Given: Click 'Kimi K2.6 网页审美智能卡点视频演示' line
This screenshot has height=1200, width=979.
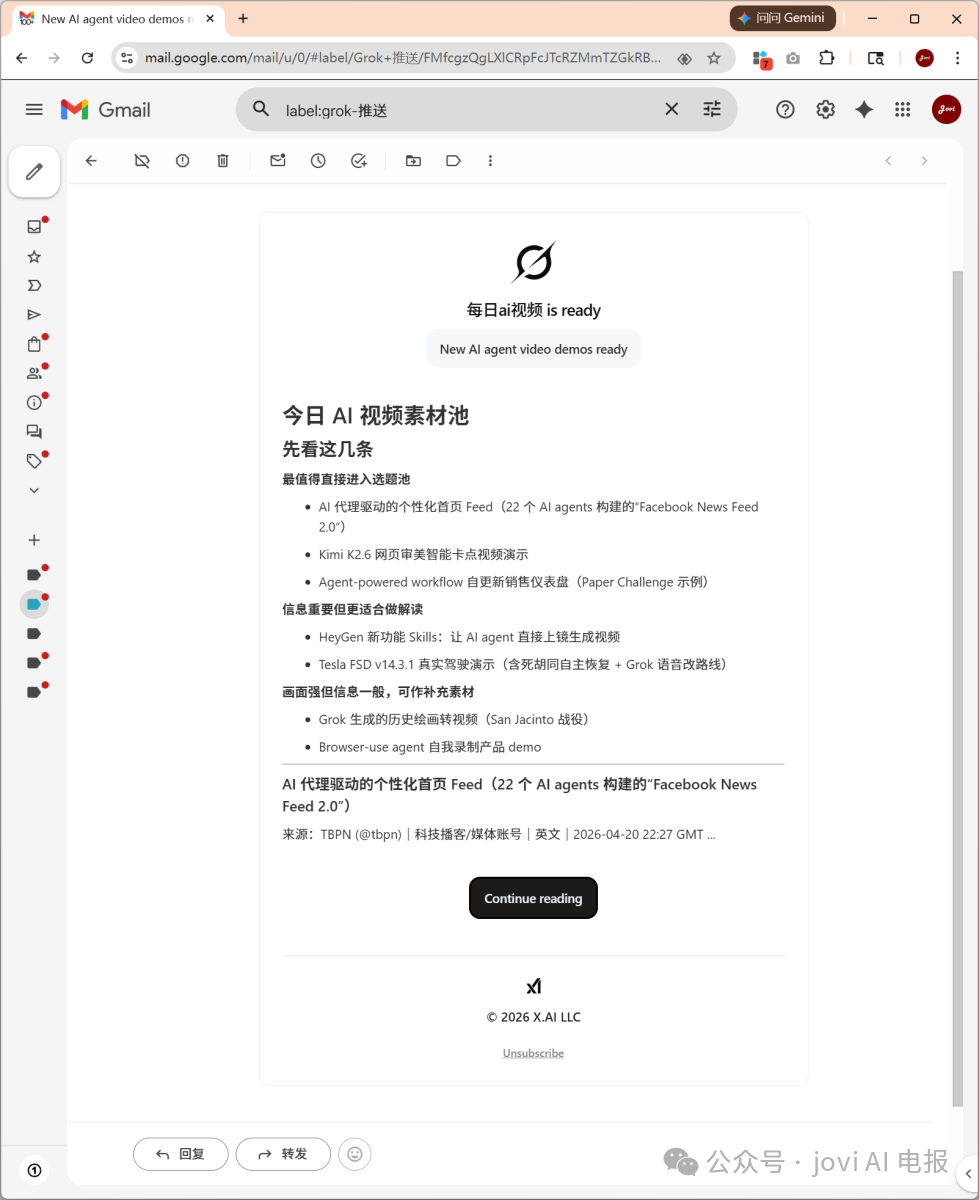Looking at the screenshot, I should click(x=423, y=554).
